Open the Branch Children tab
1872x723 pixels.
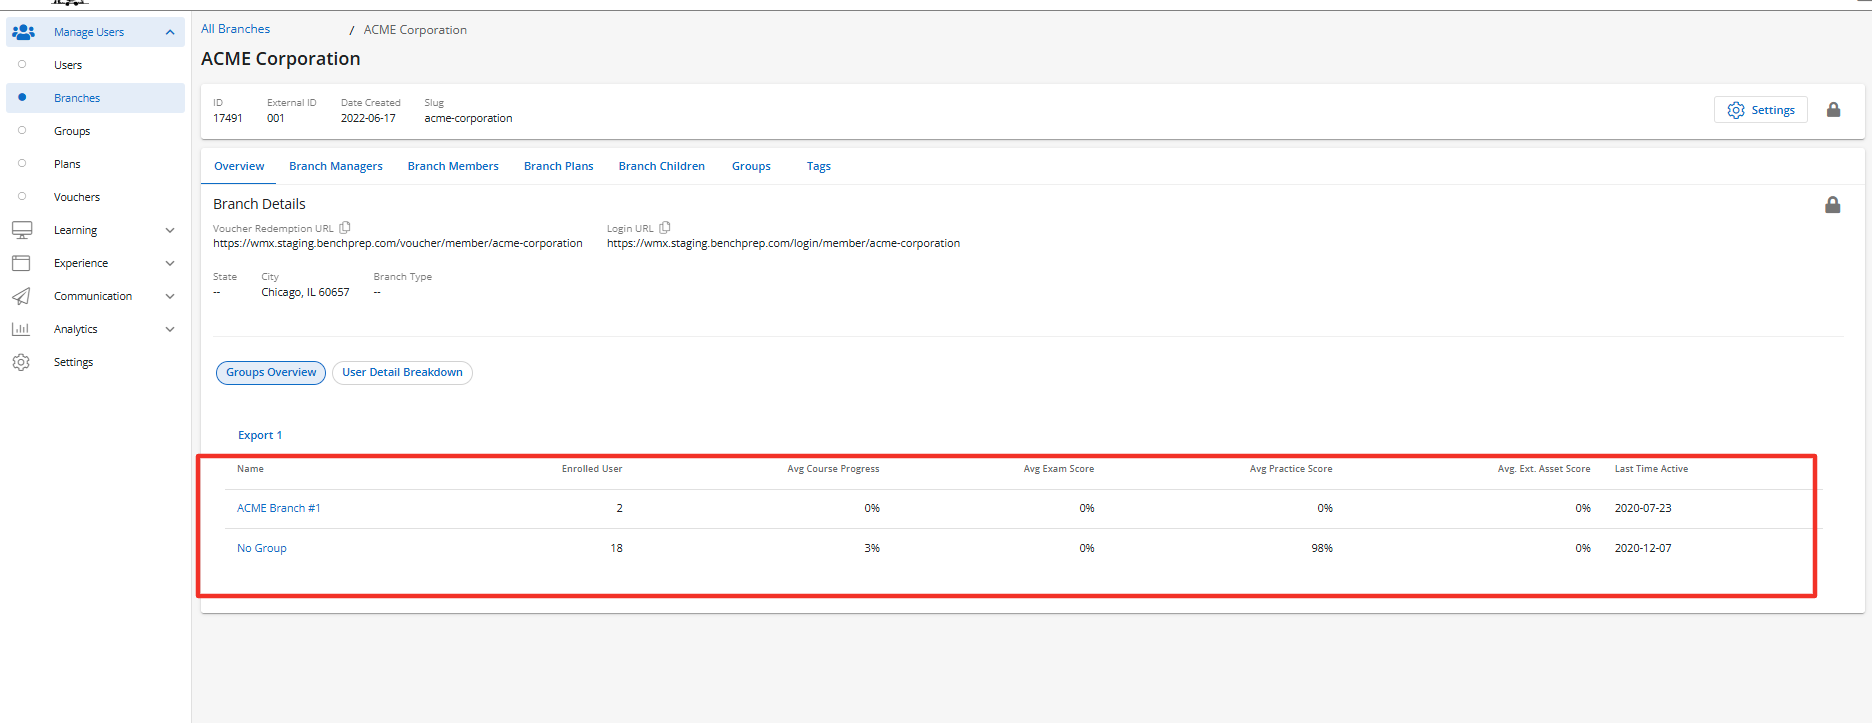click(662, 166)
